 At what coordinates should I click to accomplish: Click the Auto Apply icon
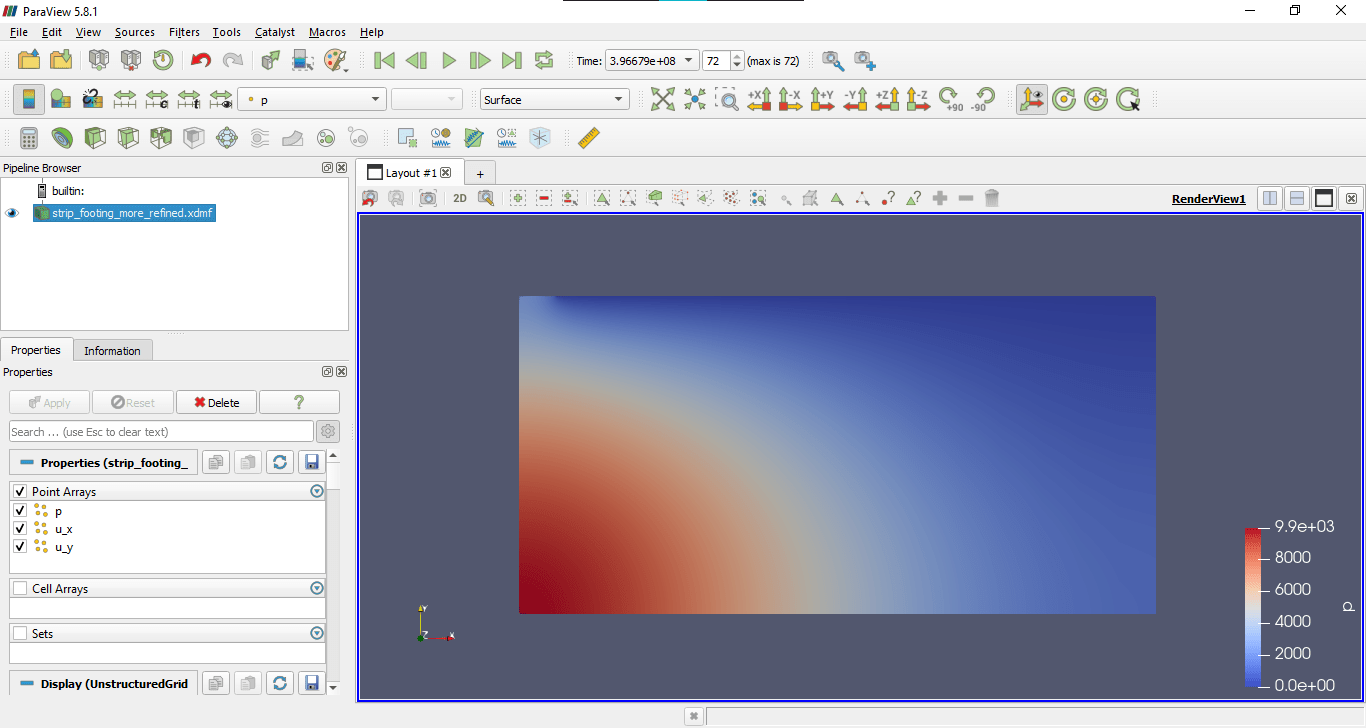pos(271,60)
